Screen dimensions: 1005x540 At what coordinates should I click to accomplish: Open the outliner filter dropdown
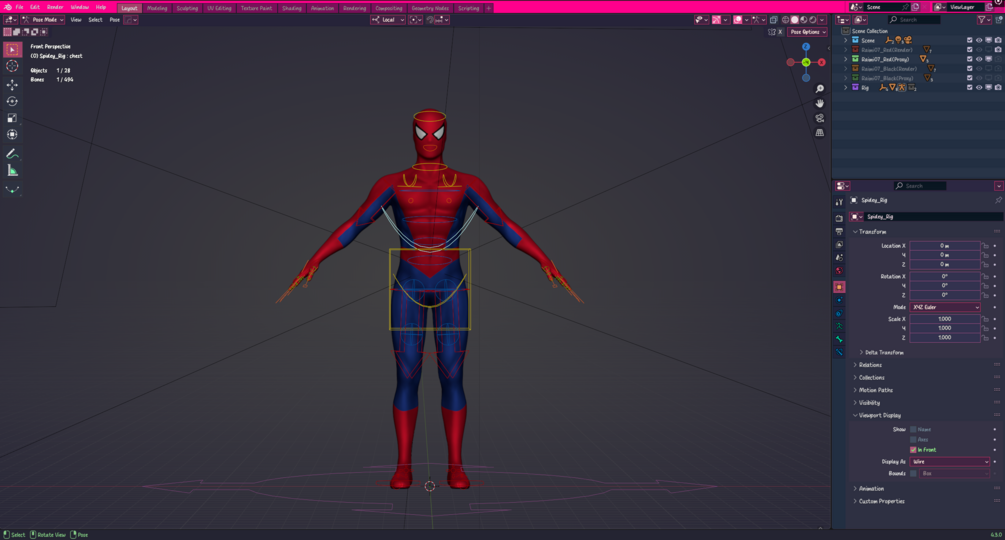coord(983,20)
